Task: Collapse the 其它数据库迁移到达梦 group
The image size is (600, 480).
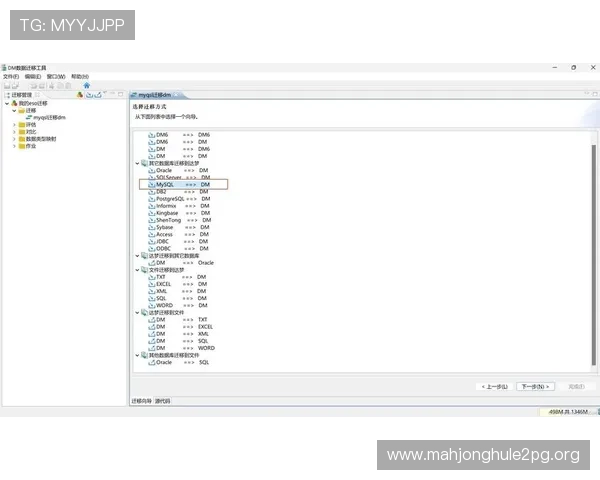Action: tap(138, 163)
